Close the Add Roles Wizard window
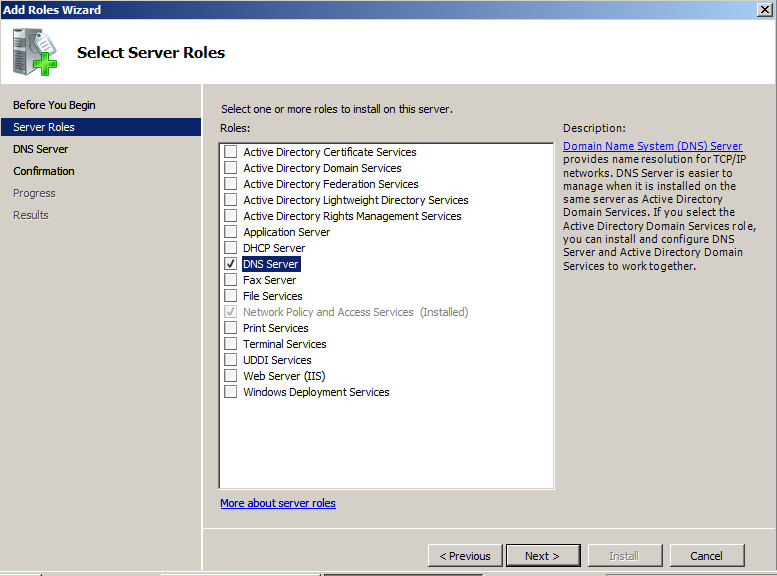 pos(765,9)
